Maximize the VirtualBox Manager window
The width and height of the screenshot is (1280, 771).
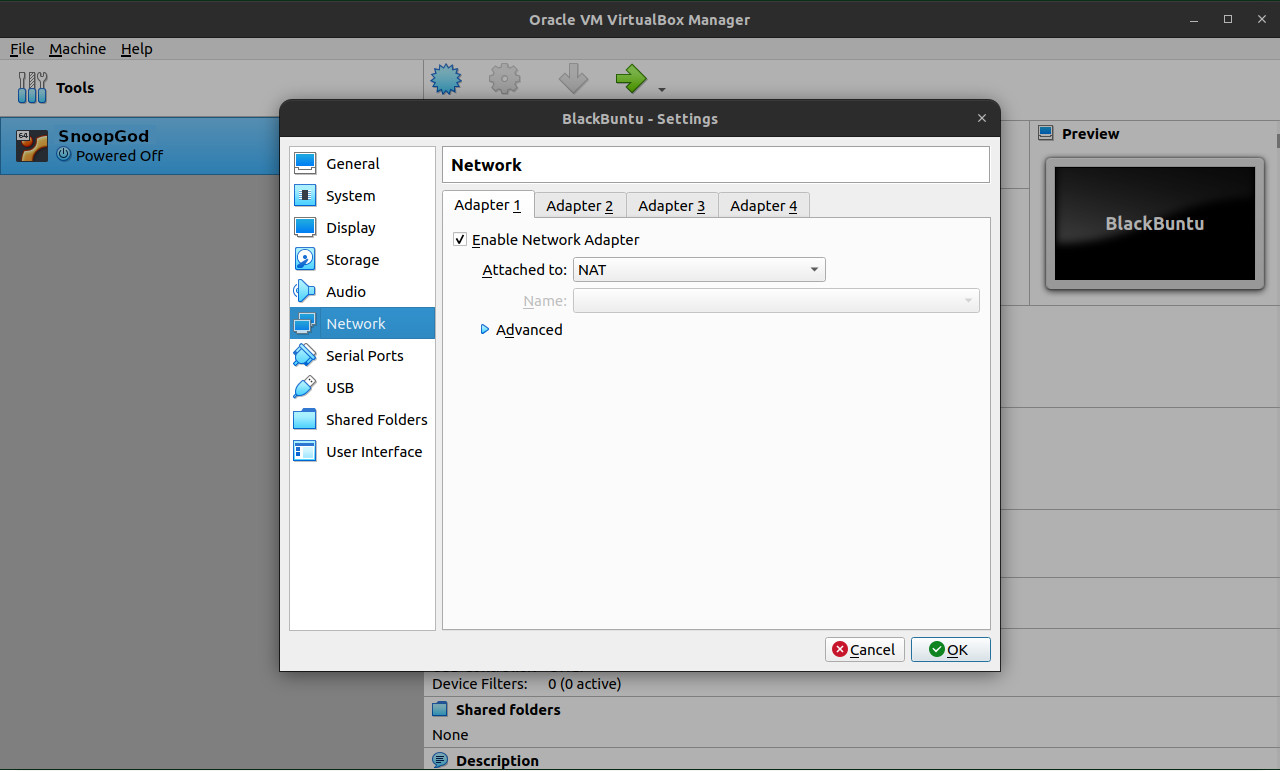click(x=1228, y=19)
